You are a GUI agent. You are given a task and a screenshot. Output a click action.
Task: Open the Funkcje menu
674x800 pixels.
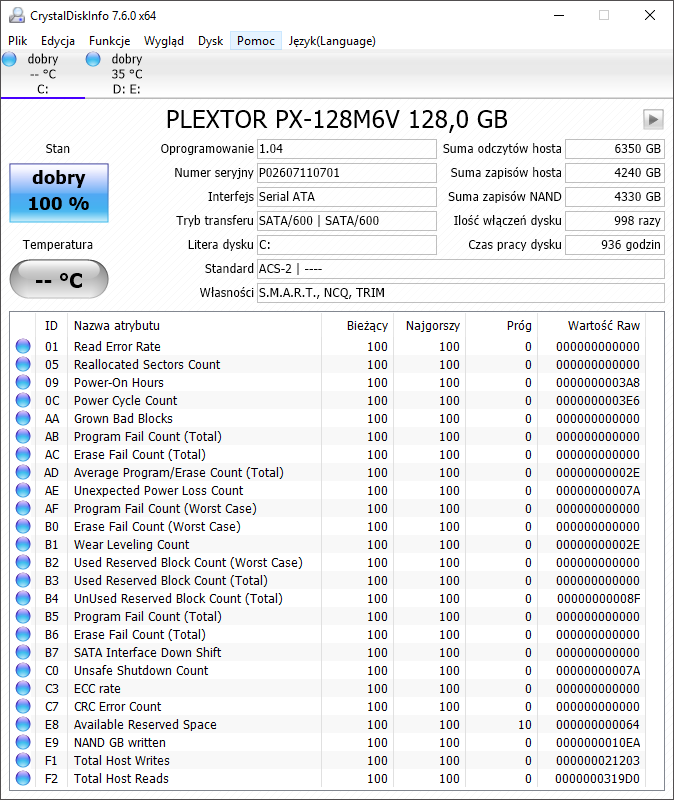tap(109, 41)
